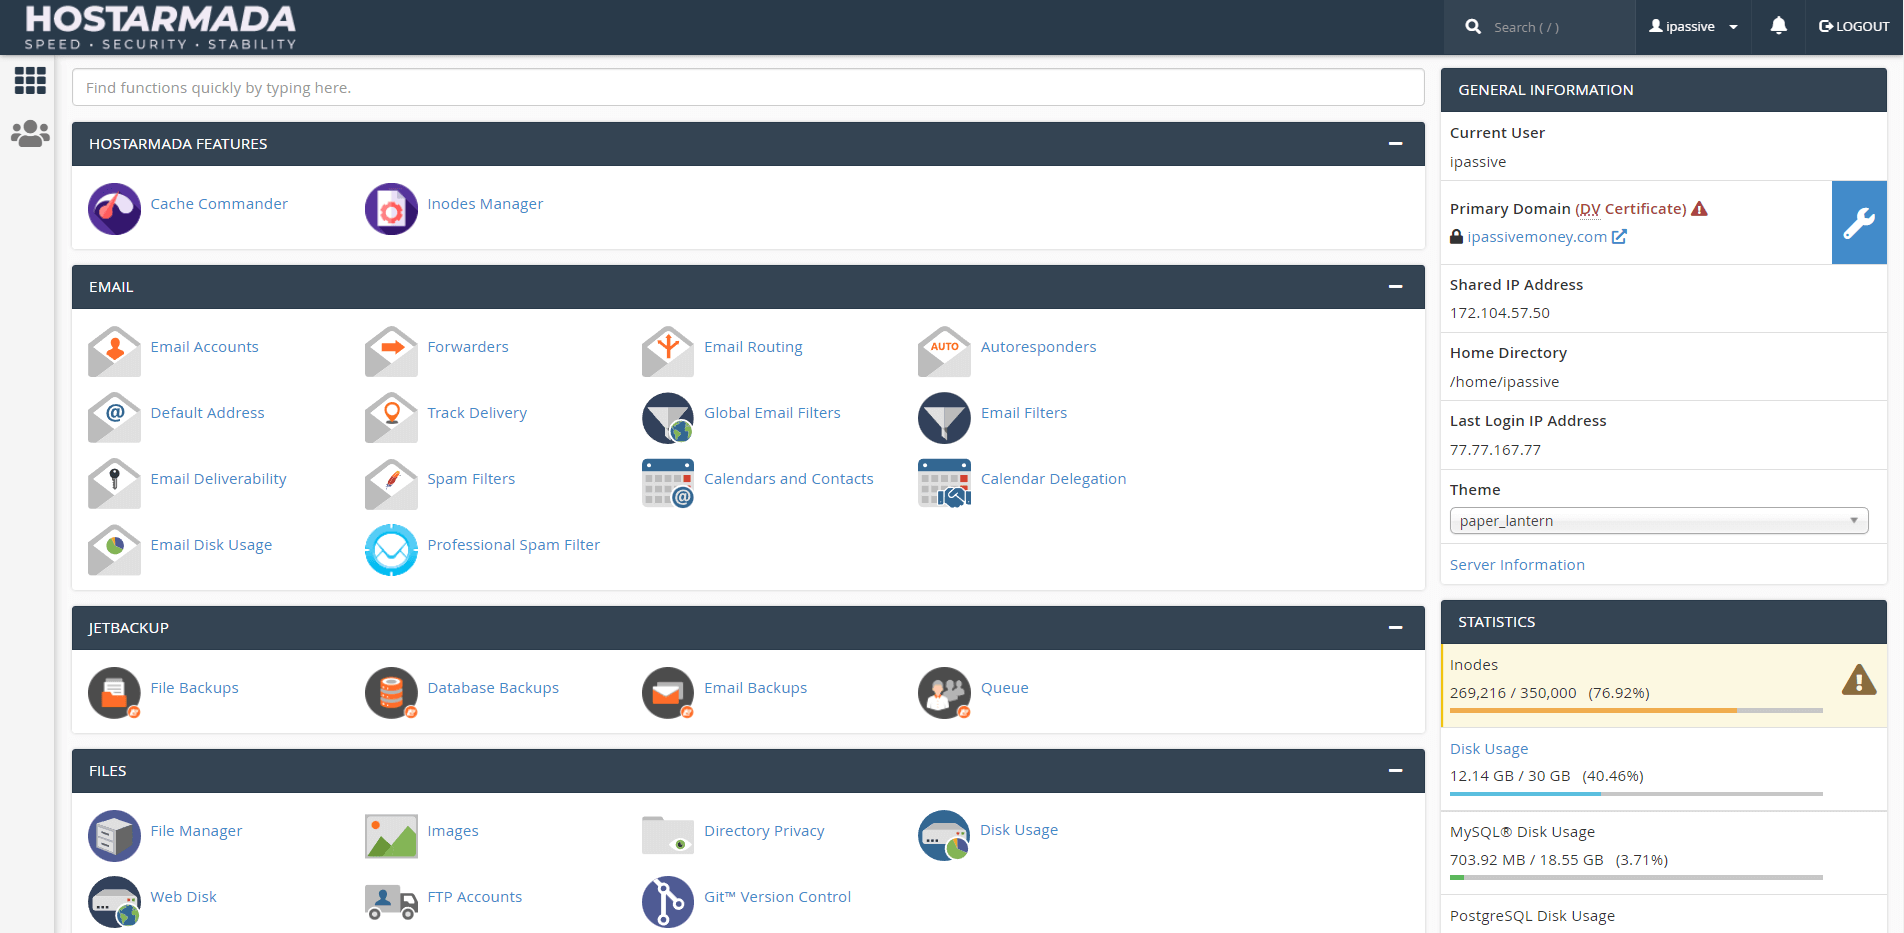Image resolution: width=1904 pixels, height=933 pixels.
Task: Click the Email Backups icon
Action: coord(668,692)
